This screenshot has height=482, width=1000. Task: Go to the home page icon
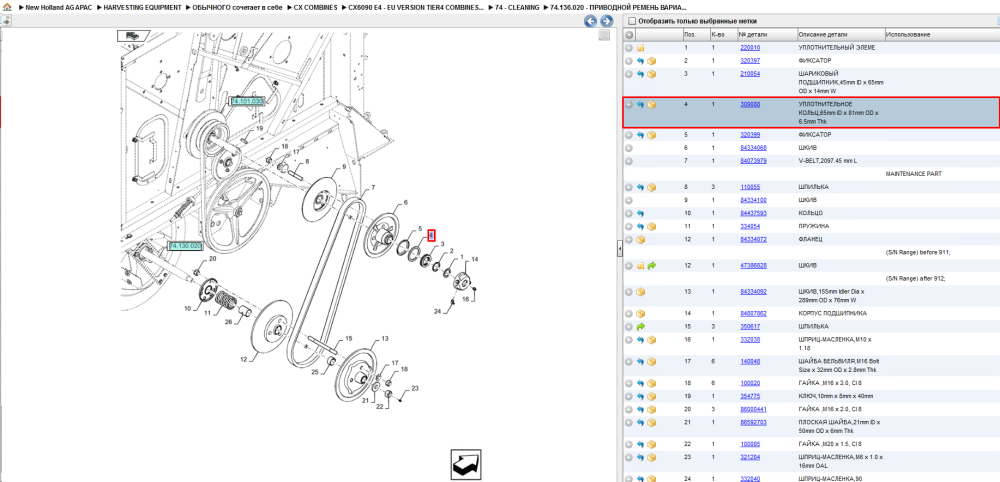(6, 8)
